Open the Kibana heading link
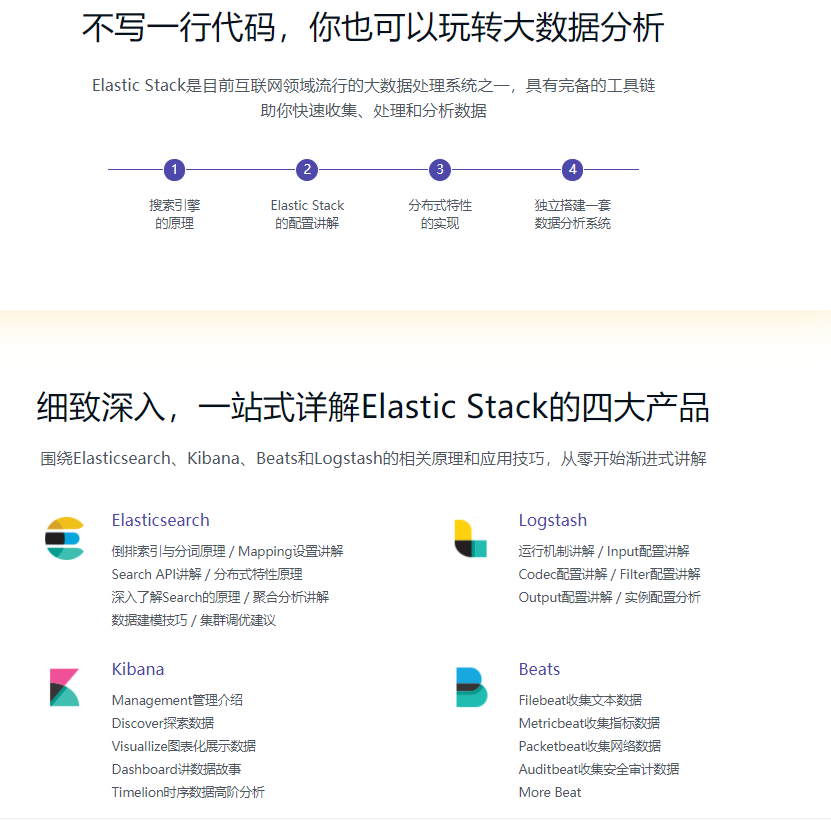This screenshot has width=831, height=821. (x=138, y=669)
